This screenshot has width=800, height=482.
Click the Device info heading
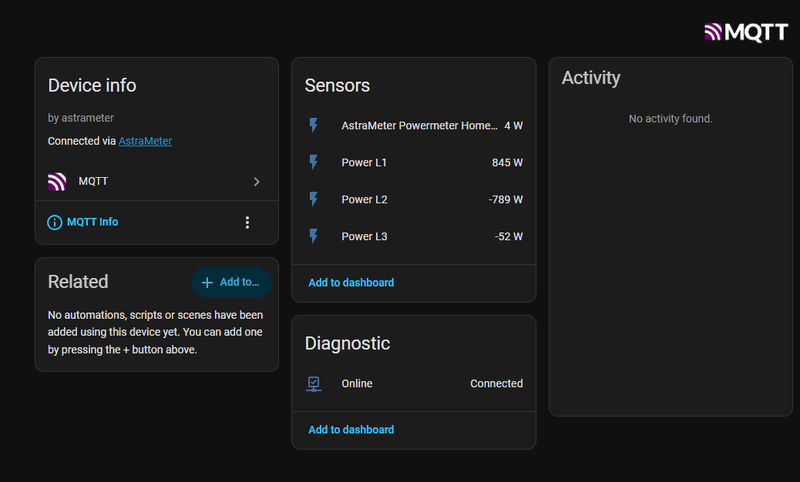point(92,86)
